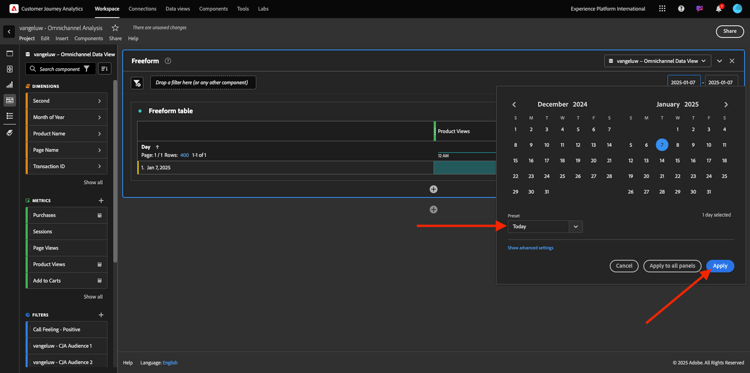Select December 25 in the calendar
Viewport: 750px width, 373px height.
[x=562, y=176]
